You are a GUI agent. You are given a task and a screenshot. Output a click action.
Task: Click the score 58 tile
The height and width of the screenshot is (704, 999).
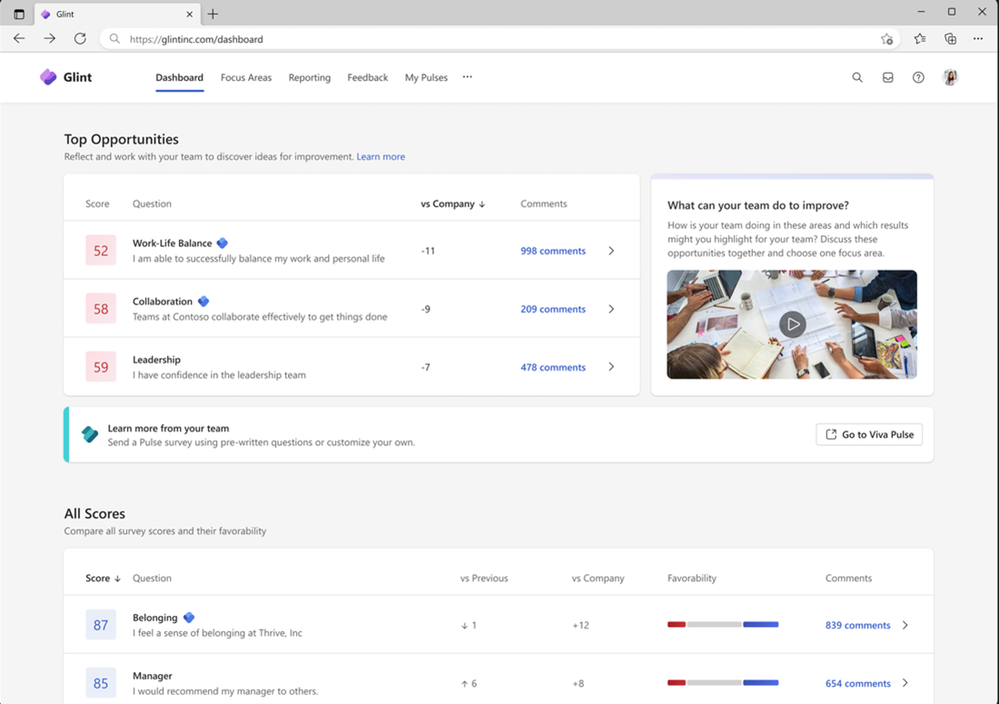101,309
